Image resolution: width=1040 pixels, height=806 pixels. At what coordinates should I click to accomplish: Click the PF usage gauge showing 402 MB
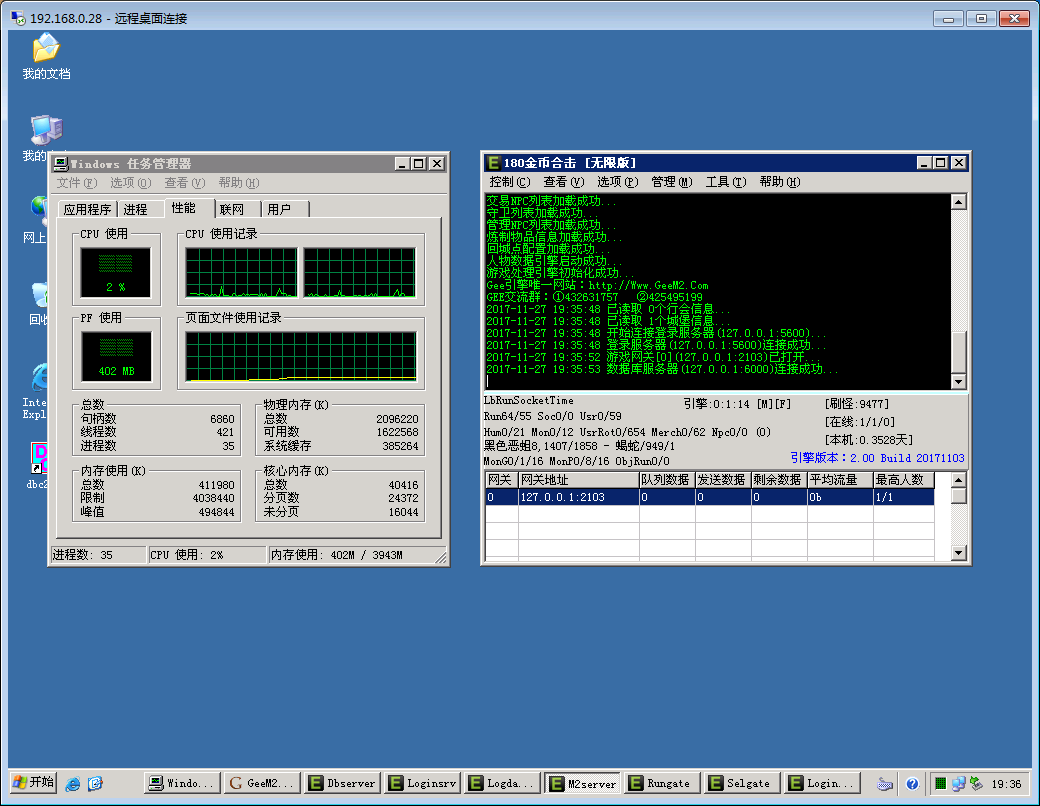117,357
